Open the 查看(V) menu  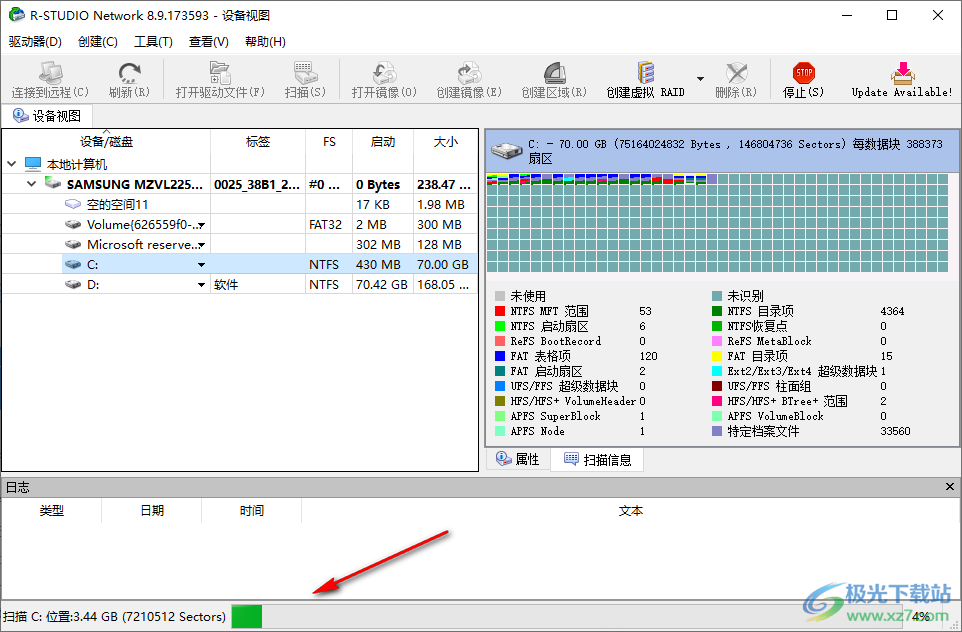click(x=209, y=42)
